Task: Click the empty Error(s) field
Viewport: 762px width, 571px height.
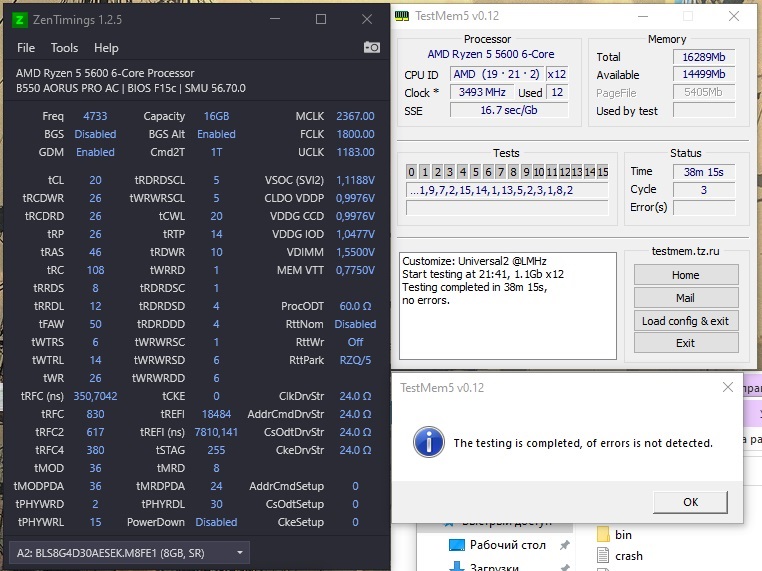Action: pyautogui.click(x=704, y=208)
